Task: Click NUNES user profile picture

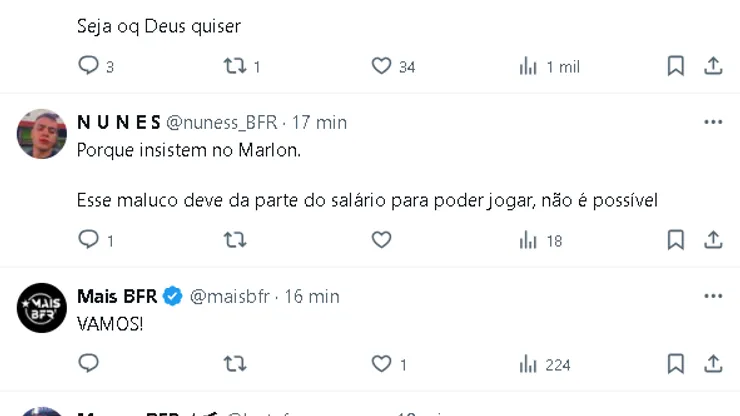Action: 42,134
